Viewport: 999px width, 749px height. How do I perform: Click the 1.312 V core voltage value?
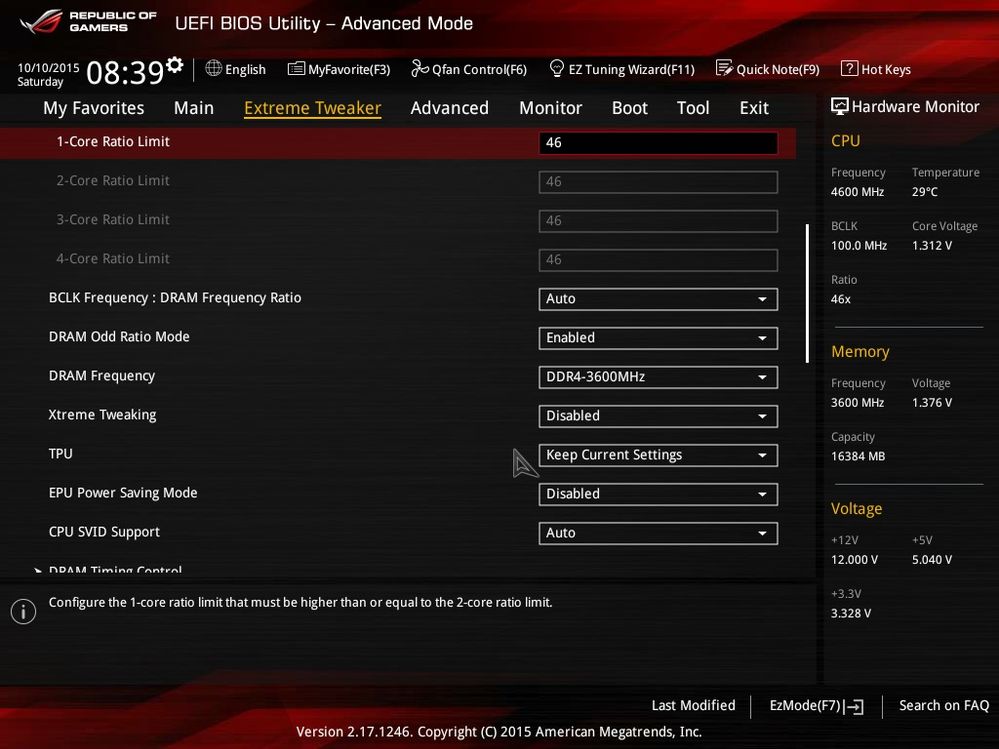931,246
